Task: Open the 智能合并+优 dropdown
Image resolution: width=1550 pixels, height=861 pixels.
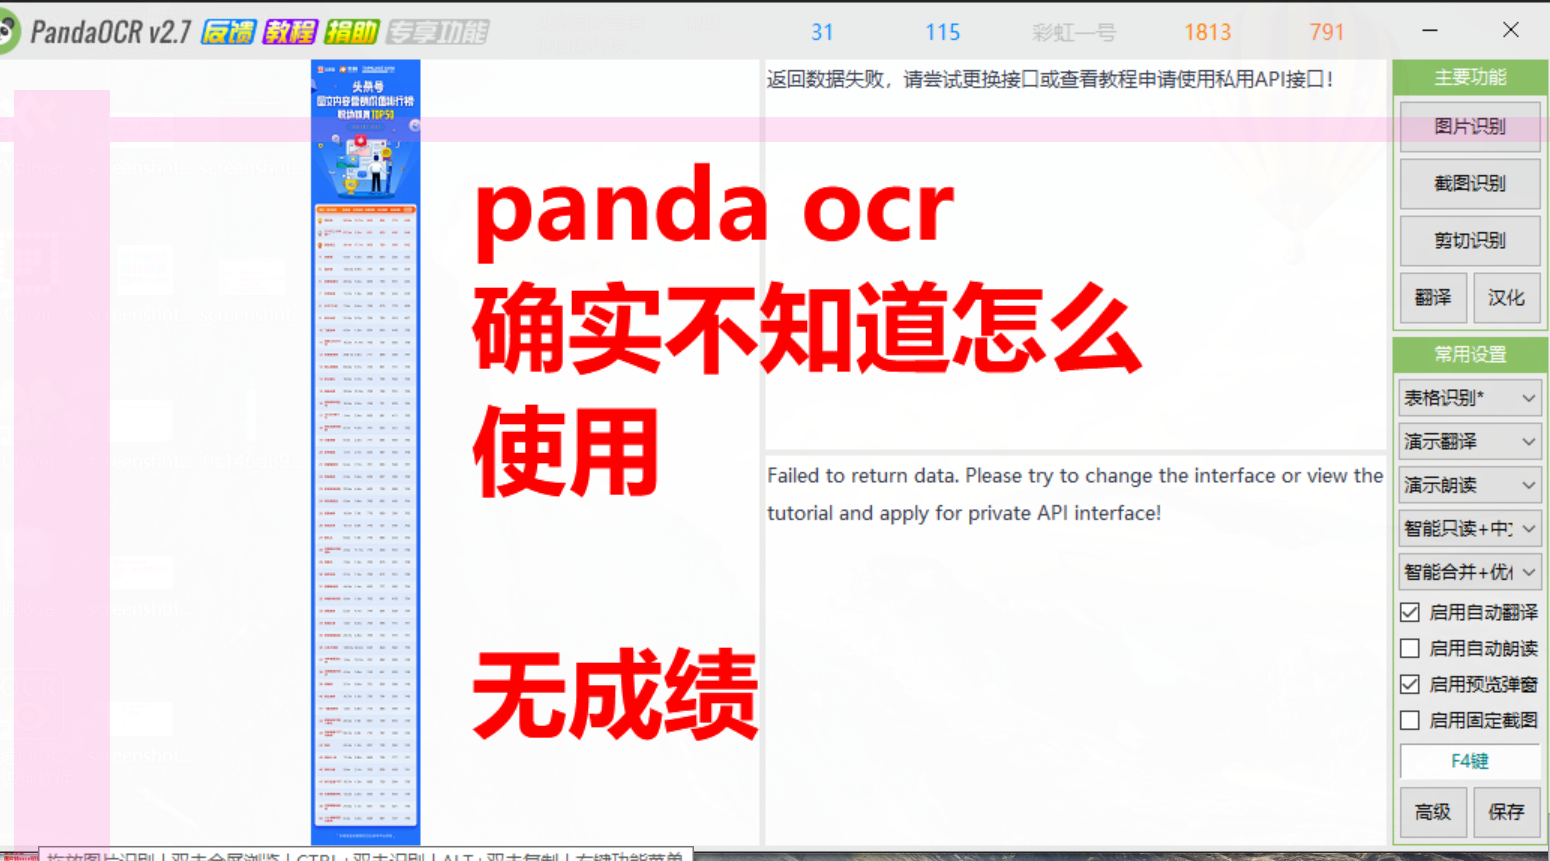Action: tap(1469, 572)
